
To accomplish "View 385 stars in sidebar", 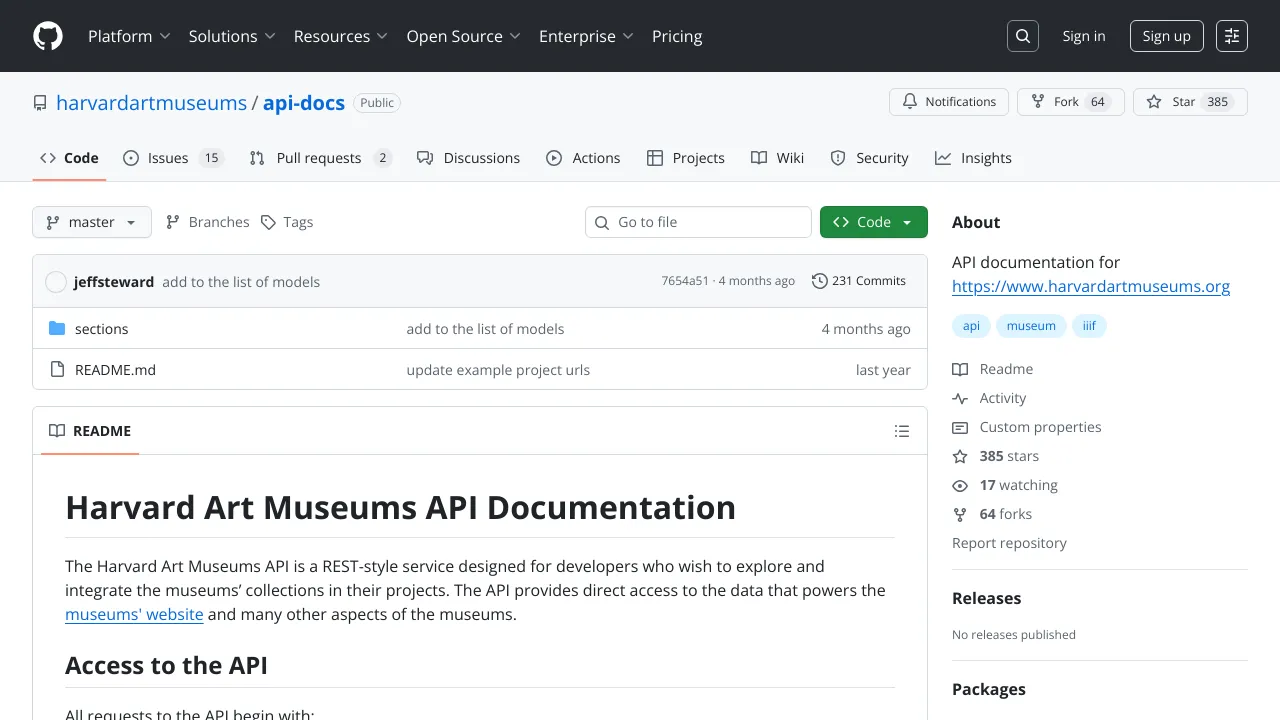I will tap(996, 456).
